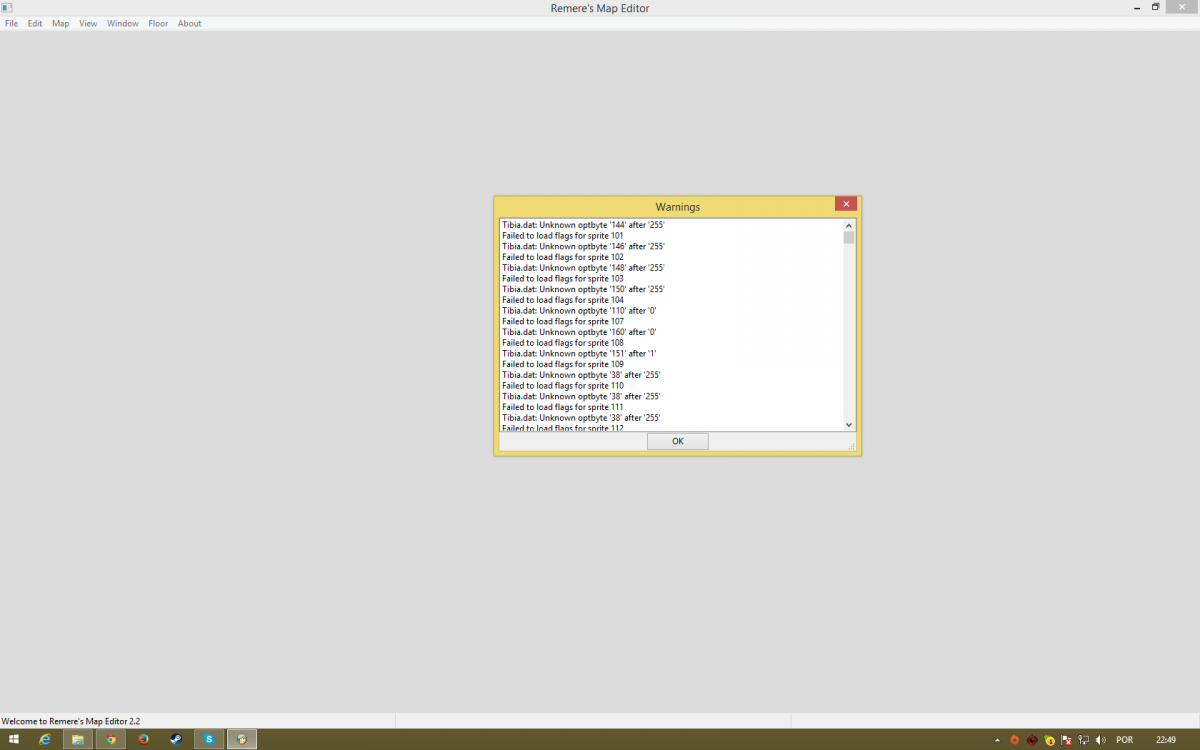Select the line with optbyte '148'
The image size is (1200, 750).
coord(583,268)
